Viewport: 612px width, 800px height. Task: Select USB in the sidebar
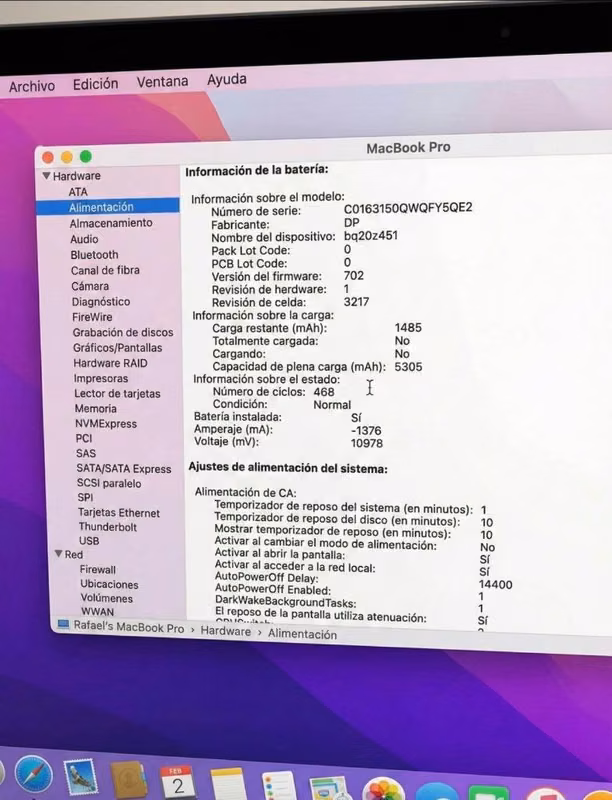(89, 540)
